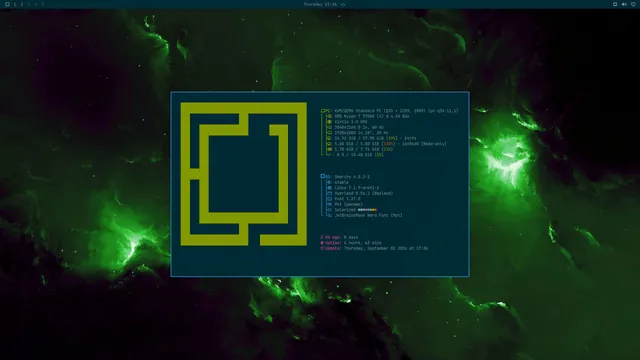Click the window manager icon beside Hyprland
The width and height of the screenshot is (640, 360).
click(329, 193)
